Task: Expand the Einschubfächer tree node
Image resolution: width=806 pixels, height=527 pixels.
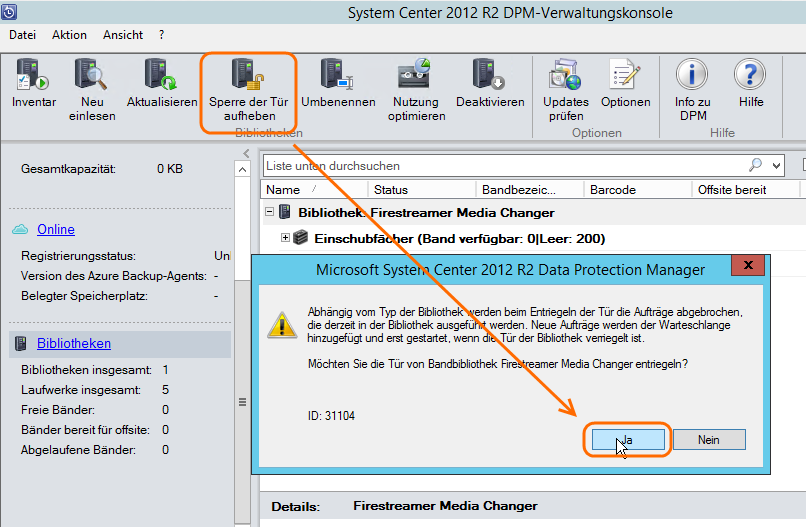Action: click(286, 238)
